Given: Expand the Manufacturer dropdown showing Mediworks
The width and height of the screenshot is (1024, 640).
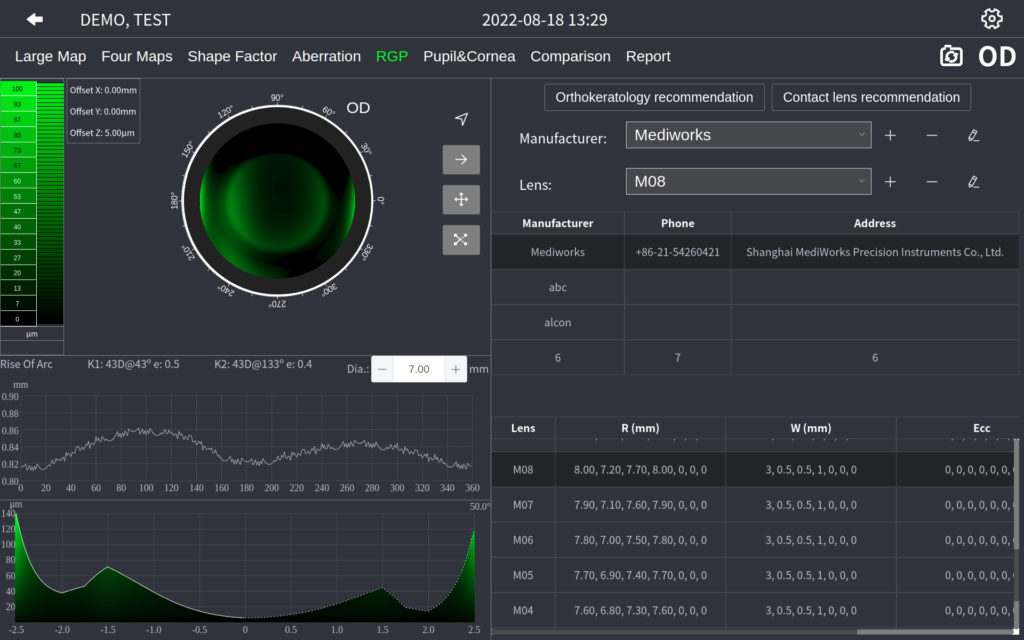Looking at the screenshot, I should [748, 135].
